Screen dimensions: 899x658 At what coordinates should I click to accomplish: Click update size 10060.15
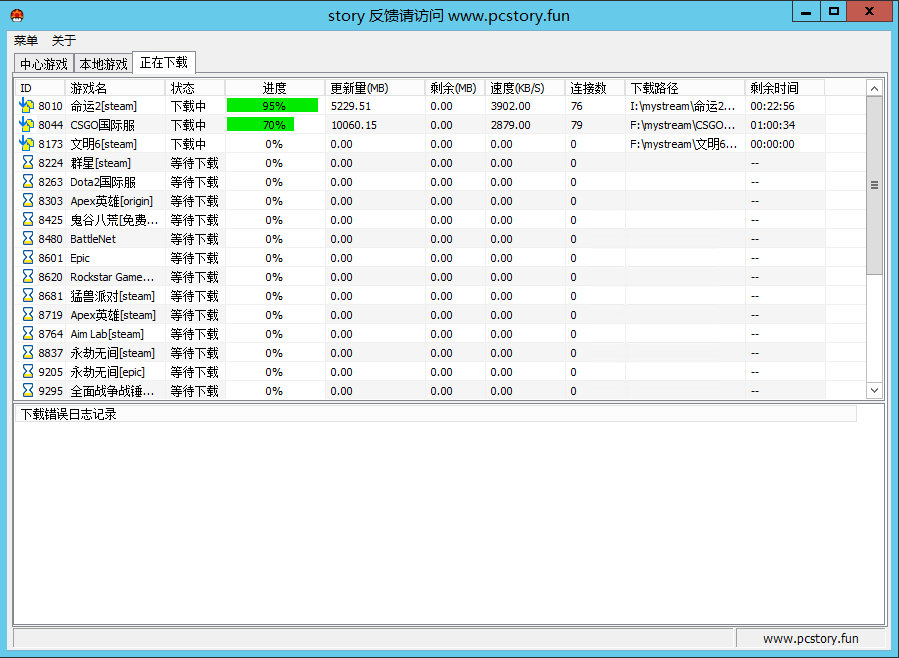click(x=354, y=125)
